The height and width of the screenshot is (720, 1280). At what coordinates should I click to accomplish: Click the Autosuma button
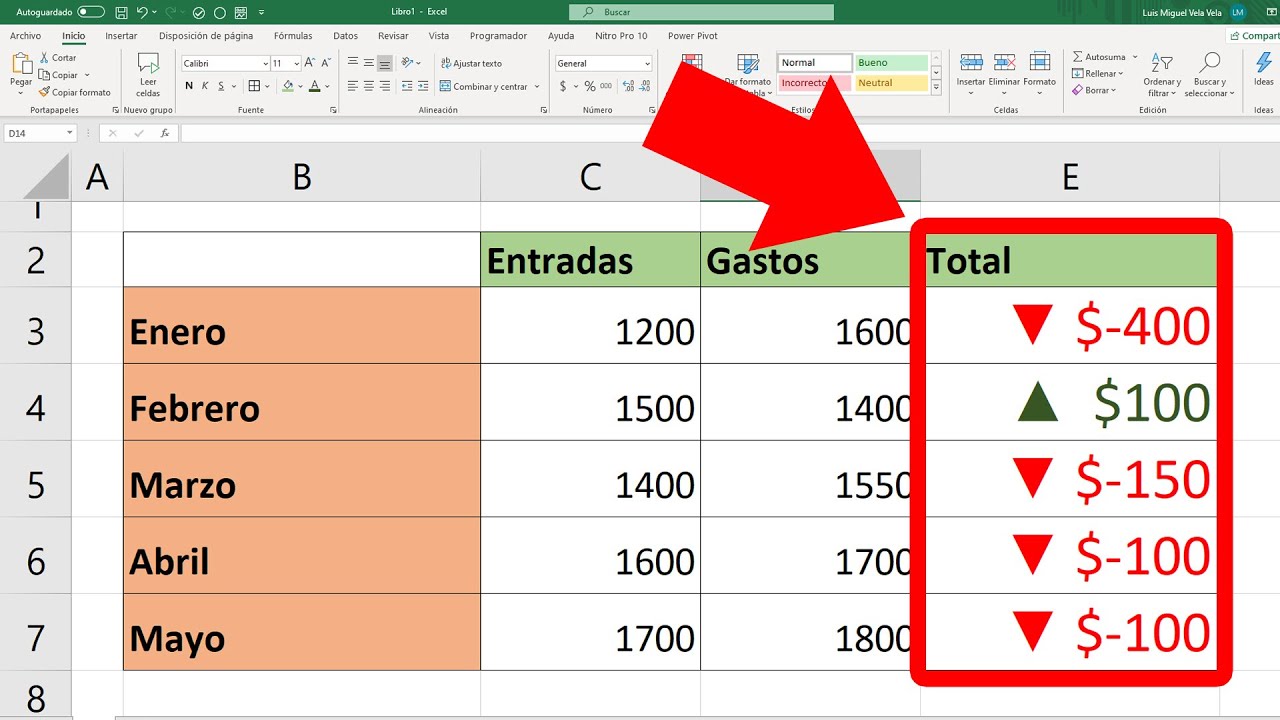pyautogui.click(x=1099, y=57)
